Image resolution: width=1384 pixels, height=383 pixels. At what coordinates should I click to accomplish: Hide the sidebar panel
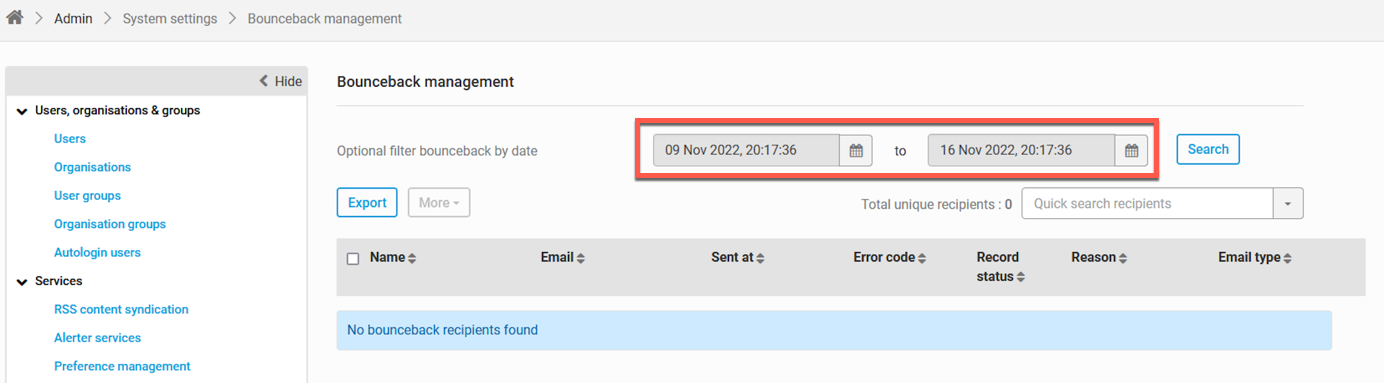tap(280, 81)
